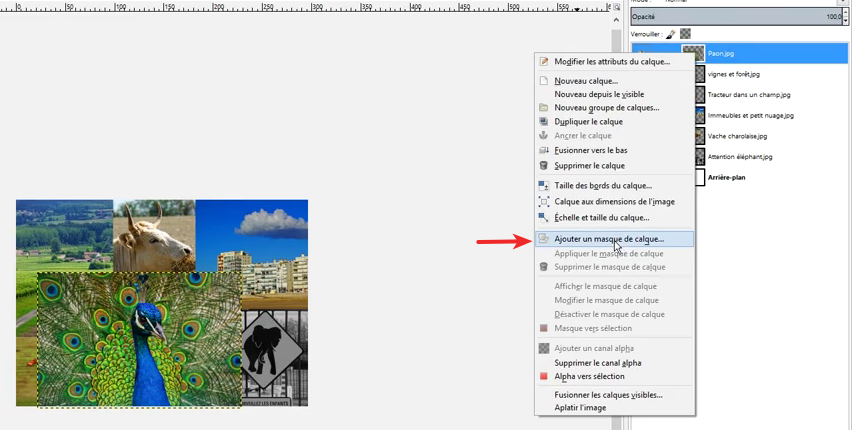Viewport: 852px width, 430px height.
Task: Click the 'Échelle et taille du calque' icon
Action: coord(544,217)
